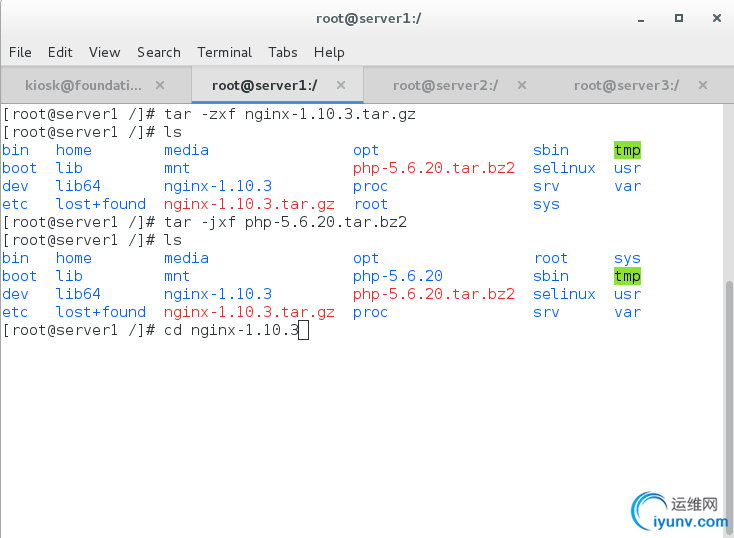Click 'sys' in first ls output

pos(546,204)
